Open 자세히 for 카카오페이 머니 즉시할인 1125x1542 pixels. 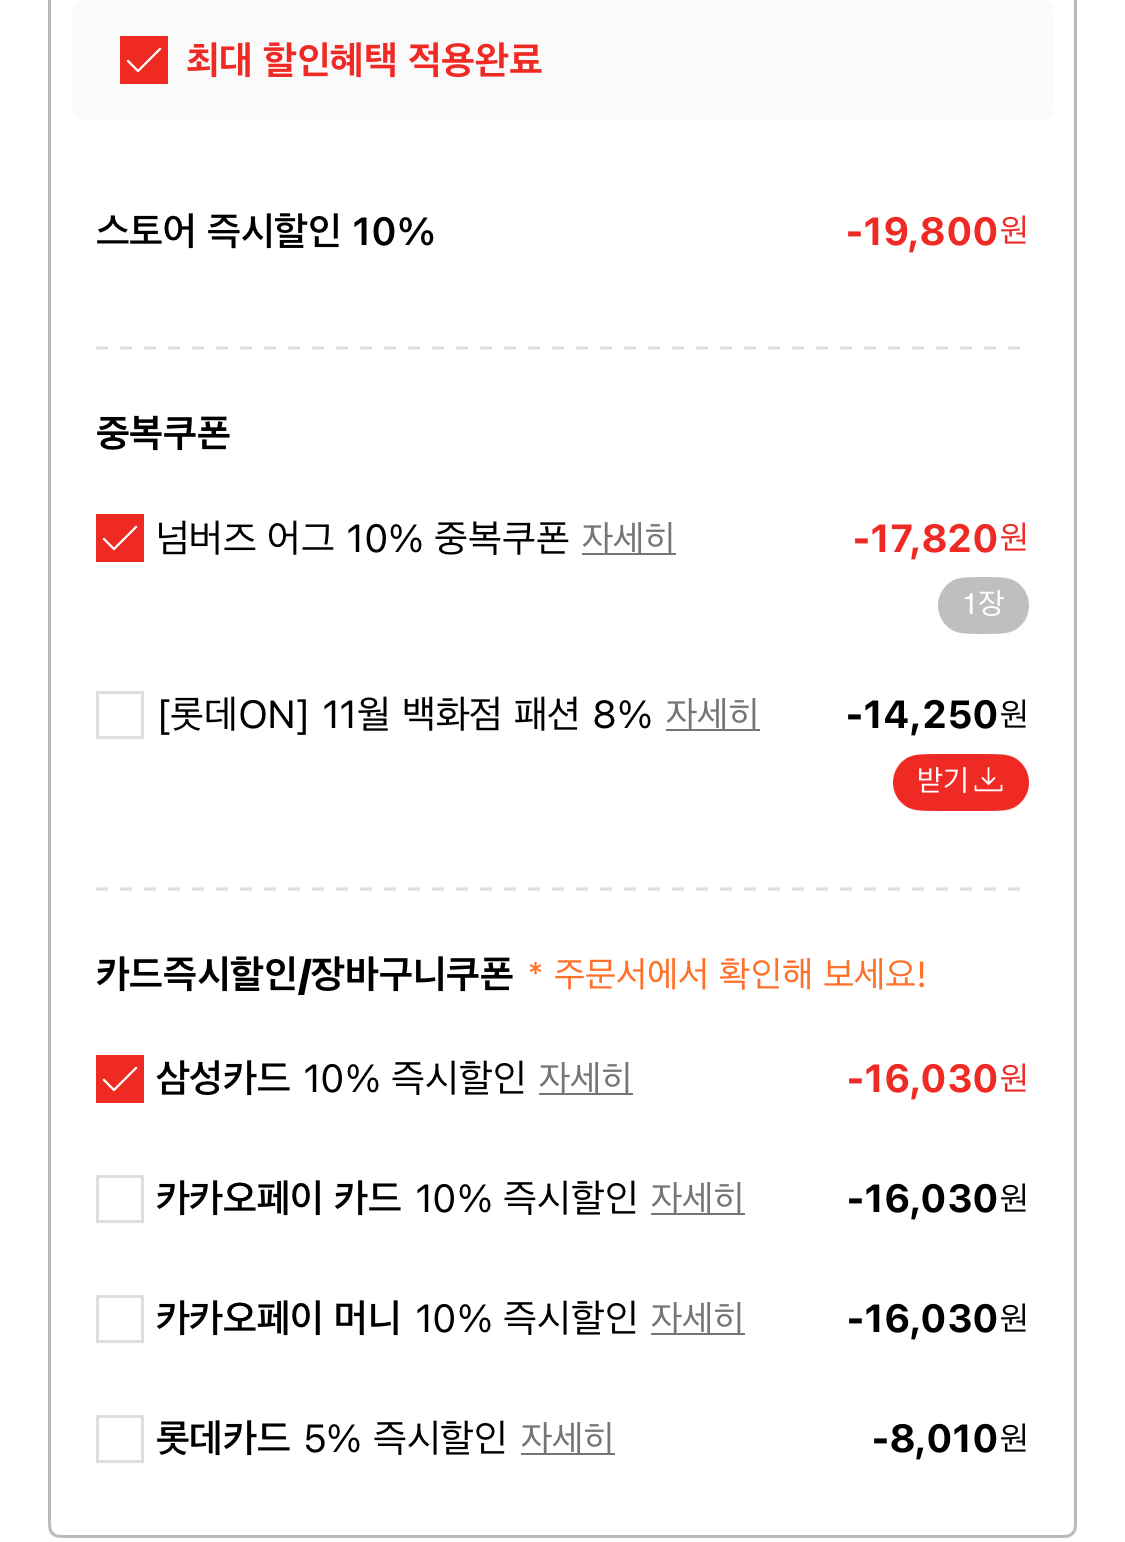click(x=697, y=1319)
